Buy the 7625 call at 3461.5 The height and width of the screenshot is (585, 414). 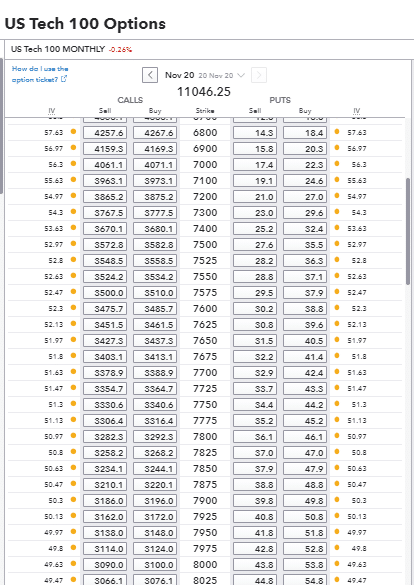[155, 325]
